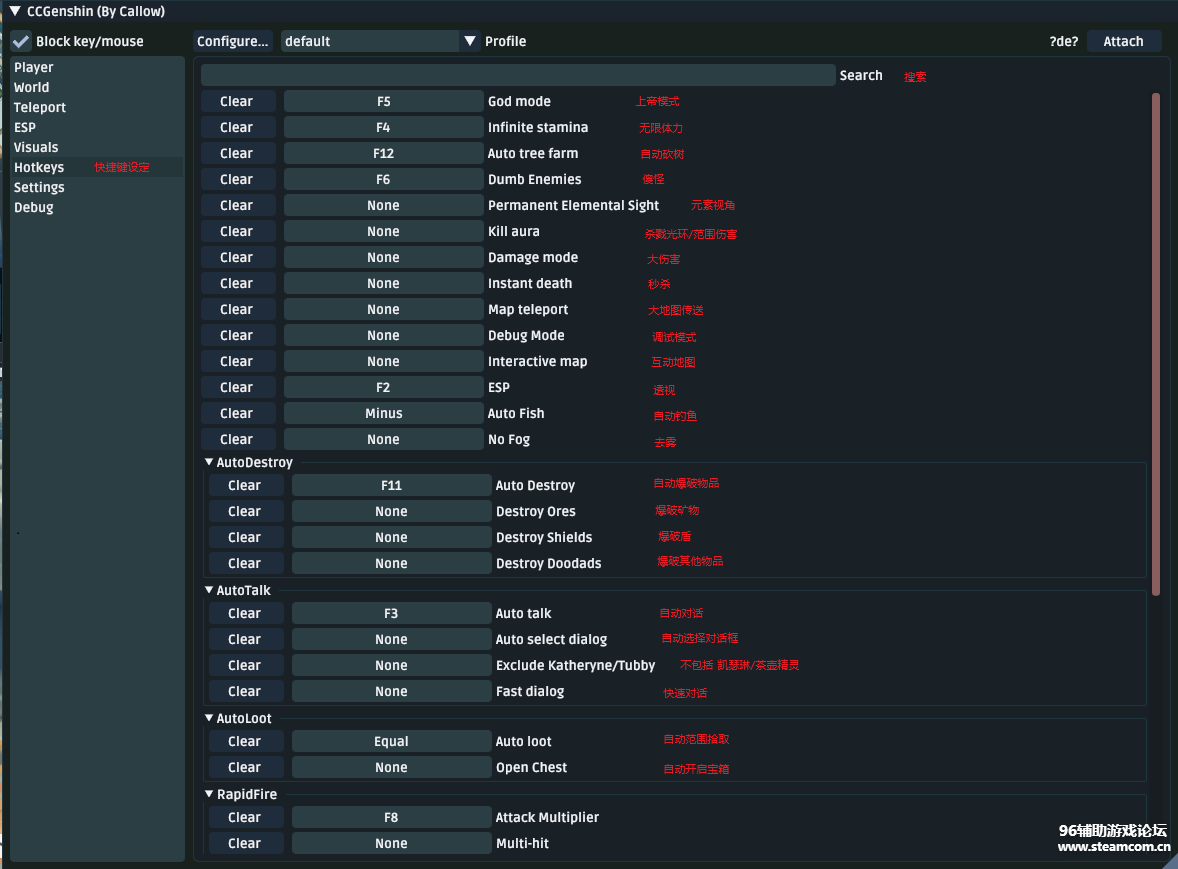This screenshot has width=1178, height=869.
Task: Collapse the RapidFire section
Action: click(209, 795)
